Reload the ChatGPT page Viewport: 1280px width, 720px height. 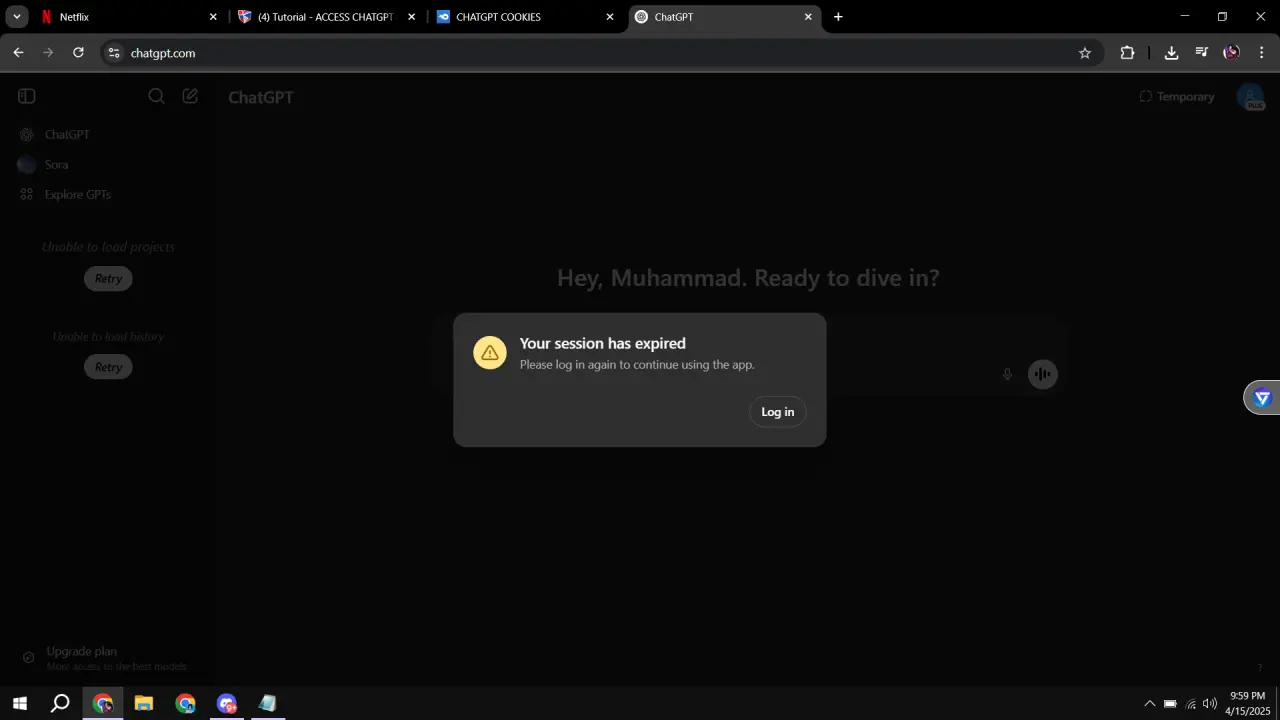coord(78,53)
